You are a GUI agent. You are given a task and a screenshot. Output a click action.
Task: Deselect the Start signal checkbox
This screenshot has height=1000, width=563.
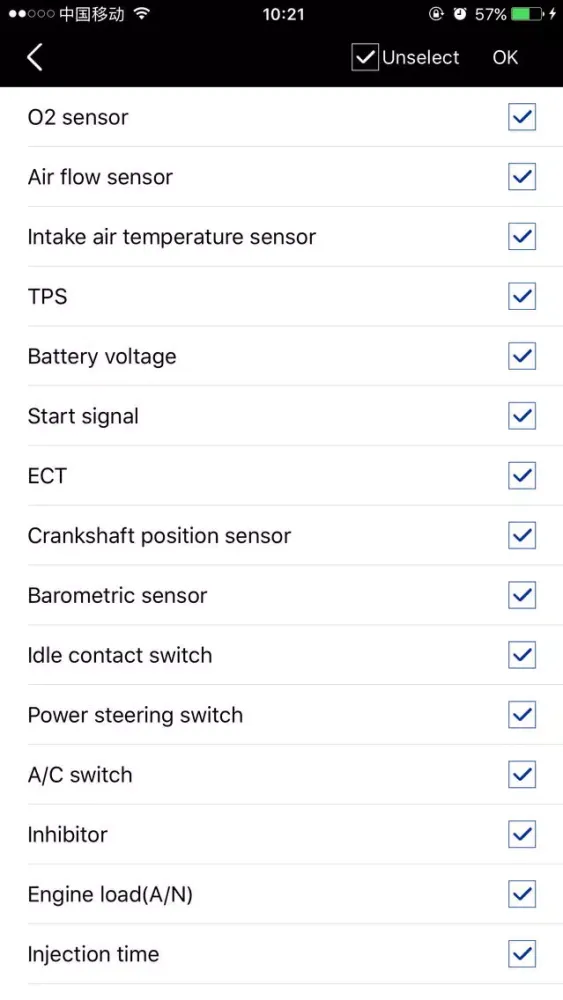(522, 416)
